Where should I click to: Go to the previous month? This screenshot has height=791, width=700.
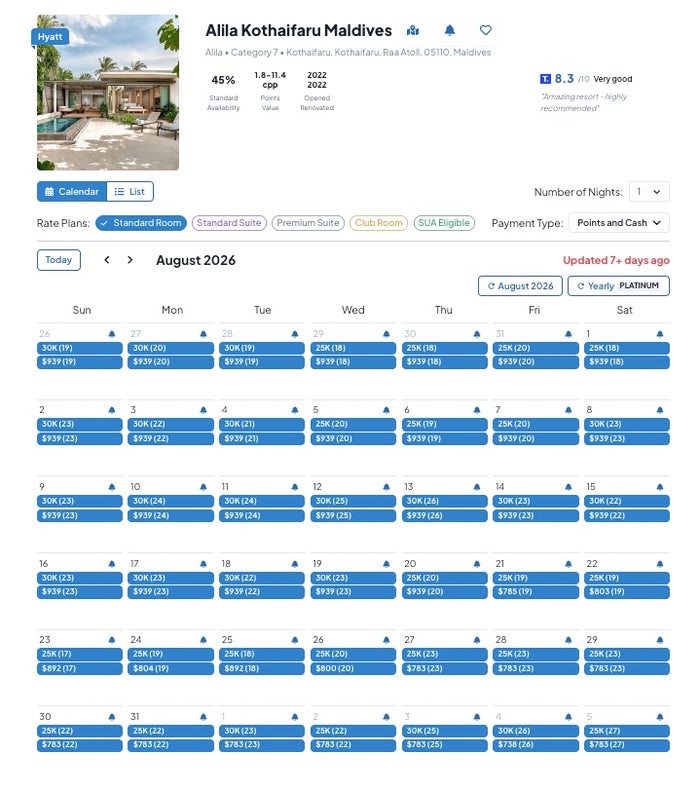coord(107,260)
